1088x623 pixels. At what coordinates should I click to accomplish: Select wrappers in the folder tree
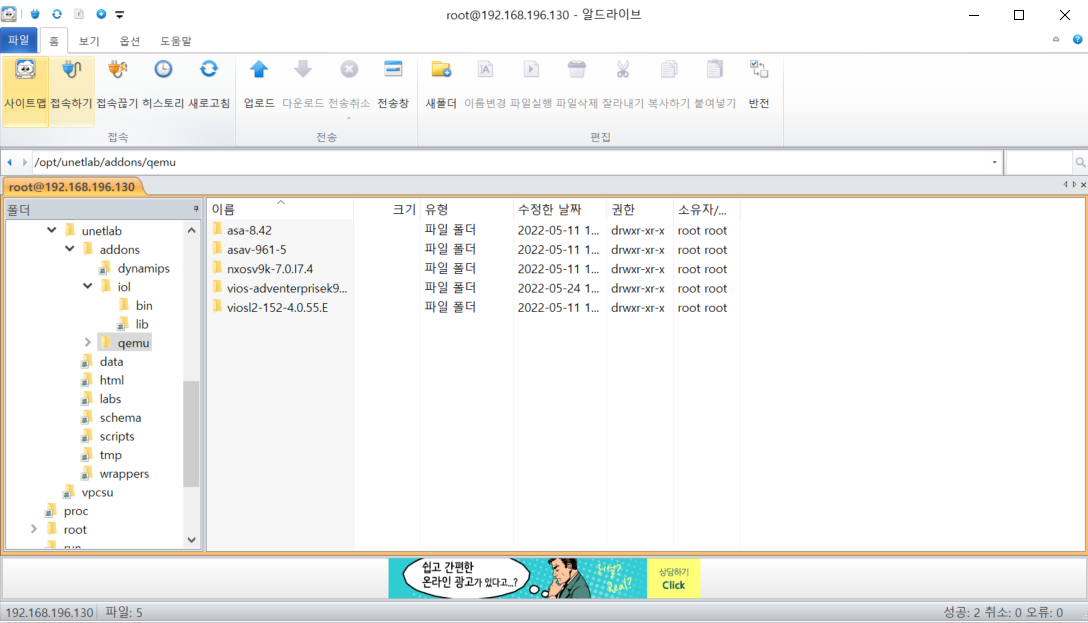click(x=124, y=474)
